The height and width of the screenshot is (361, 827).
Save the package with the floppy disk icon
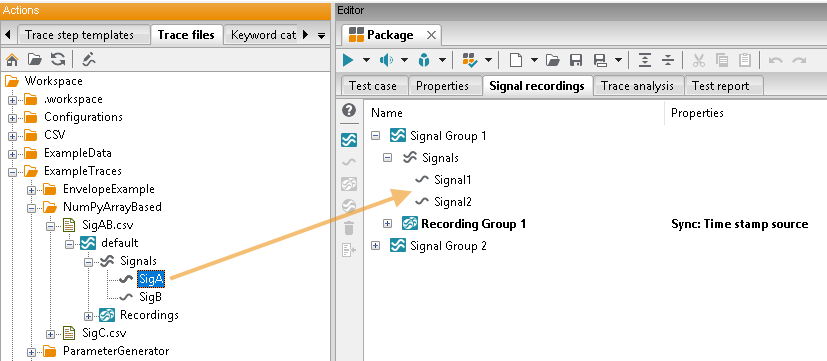tap(576, 60)
